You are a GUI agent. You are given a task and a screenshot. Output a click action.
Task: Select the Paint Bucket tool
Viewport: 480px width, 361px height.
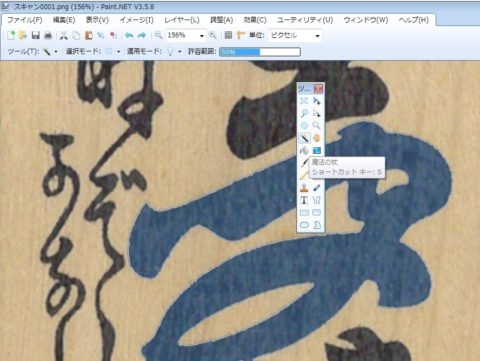click(304, 151)
